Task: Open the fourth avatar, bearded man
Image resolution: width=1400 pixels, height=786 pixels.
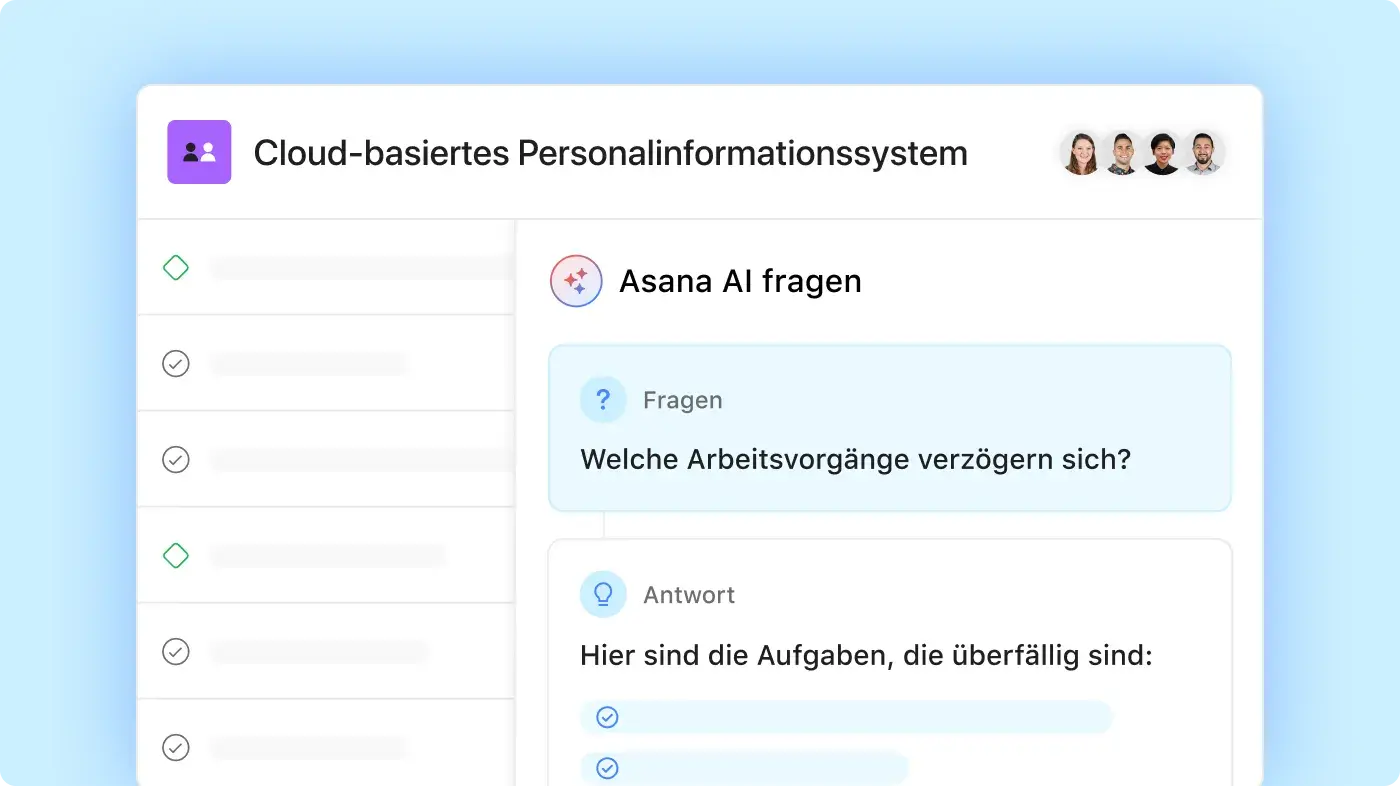Action: tap(1203, 153)
